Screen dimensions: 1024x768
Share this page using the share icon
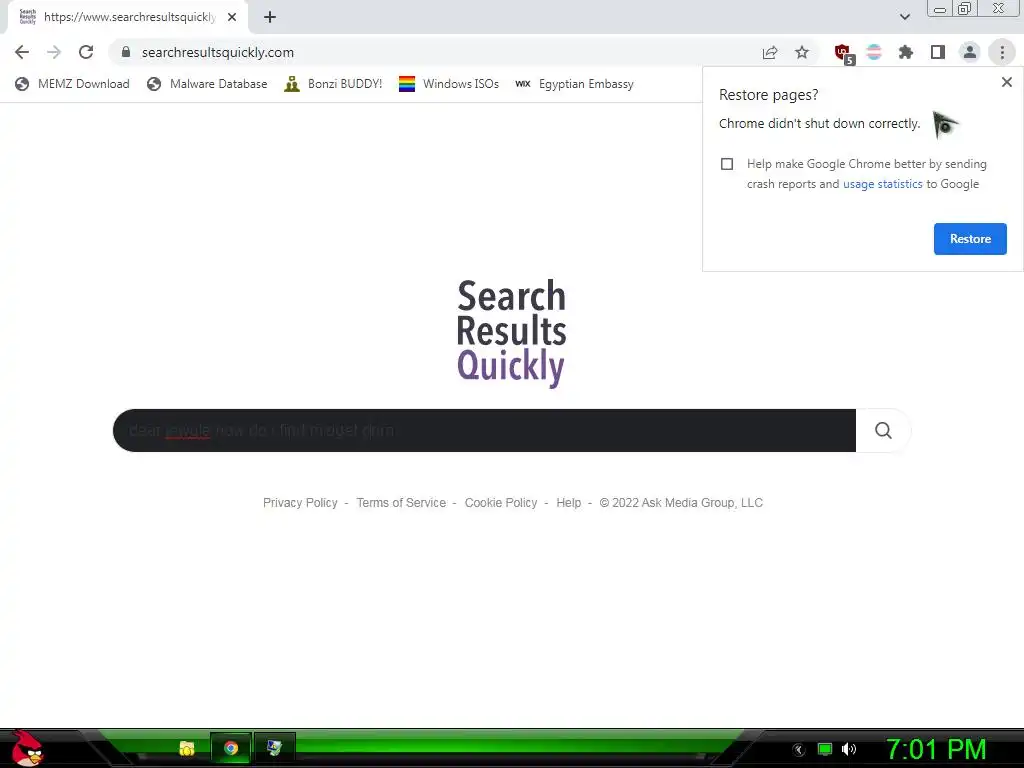point(770,52)
